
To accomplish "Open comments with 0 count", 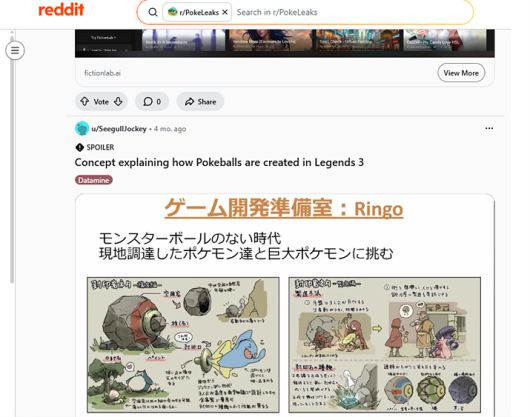I will pyautogui.click(x=152, y=101).
